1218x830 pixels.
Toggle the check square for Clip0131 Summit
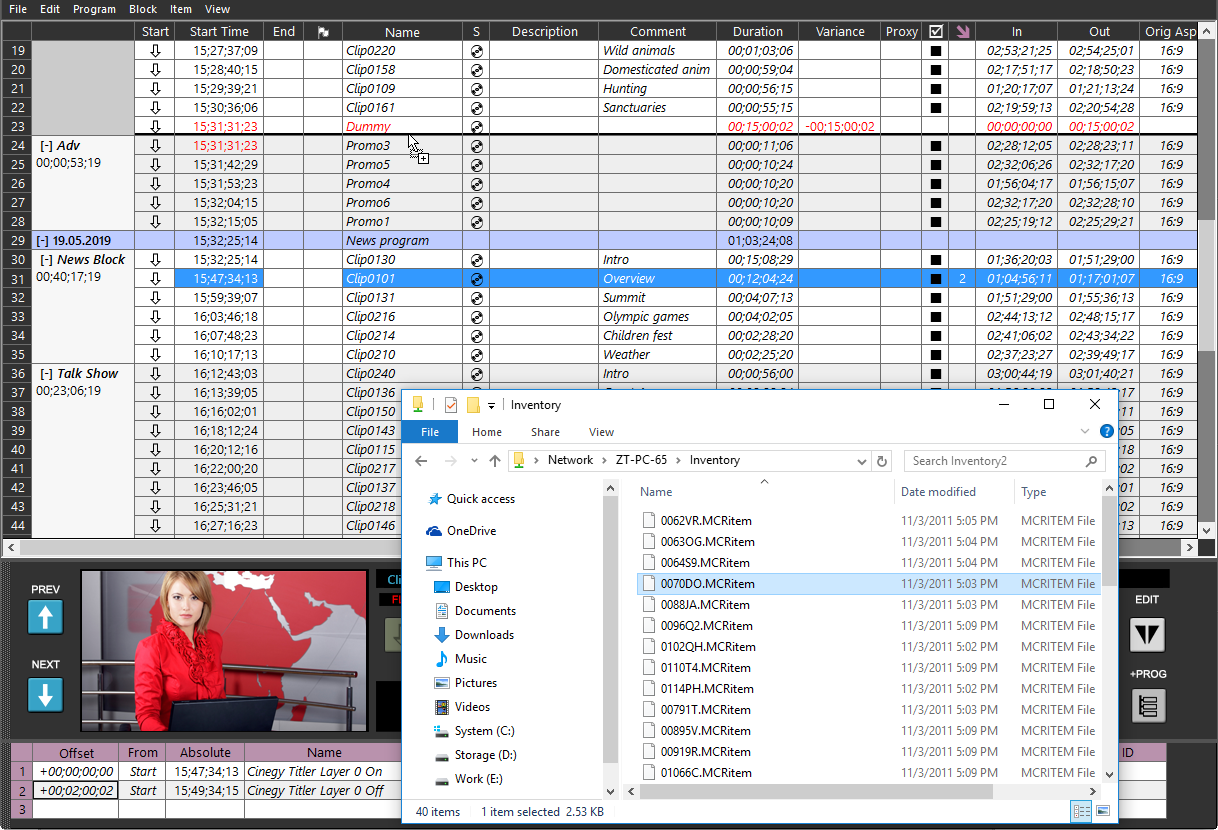click(936, 298)
